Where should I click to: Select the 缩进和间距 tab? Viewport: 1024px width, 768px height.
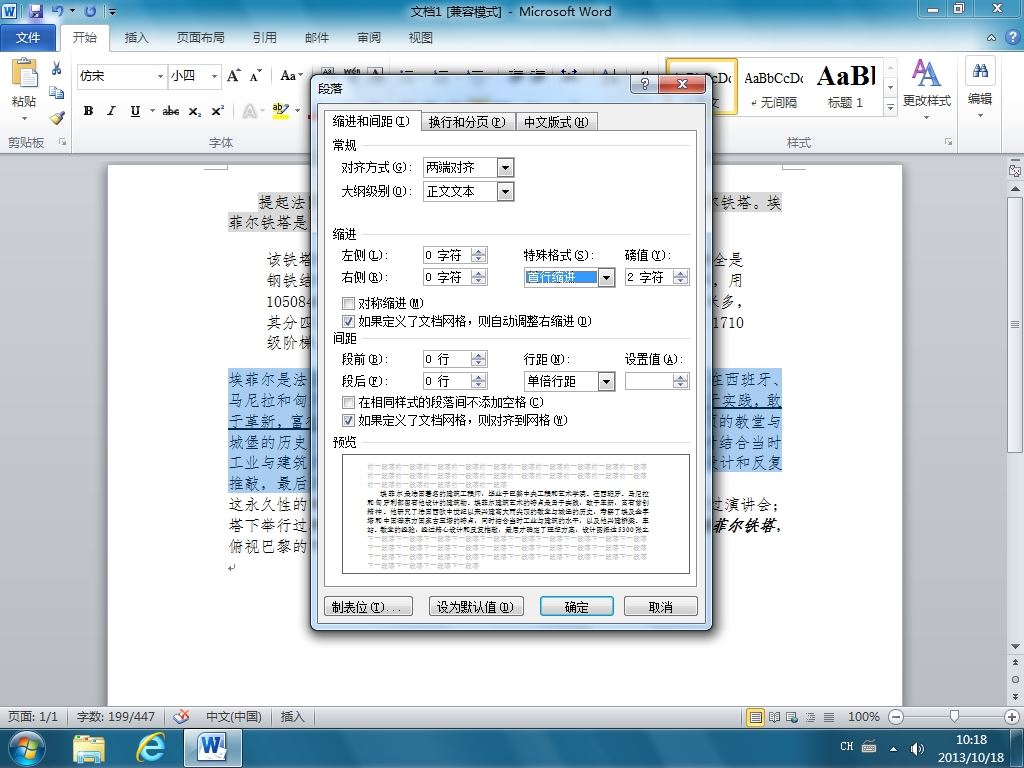point(372,121)
